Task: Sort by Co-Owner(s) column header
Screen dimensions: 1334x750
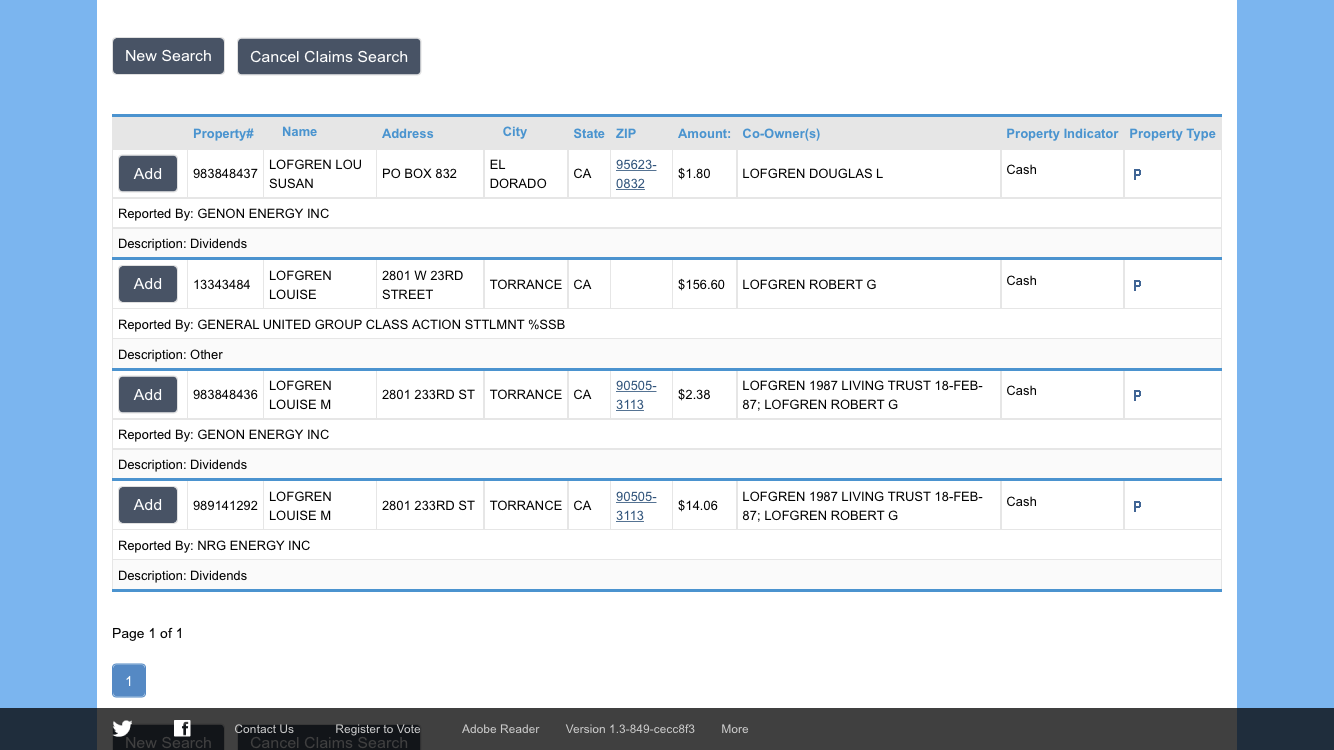Action: [x=781, y=133]
